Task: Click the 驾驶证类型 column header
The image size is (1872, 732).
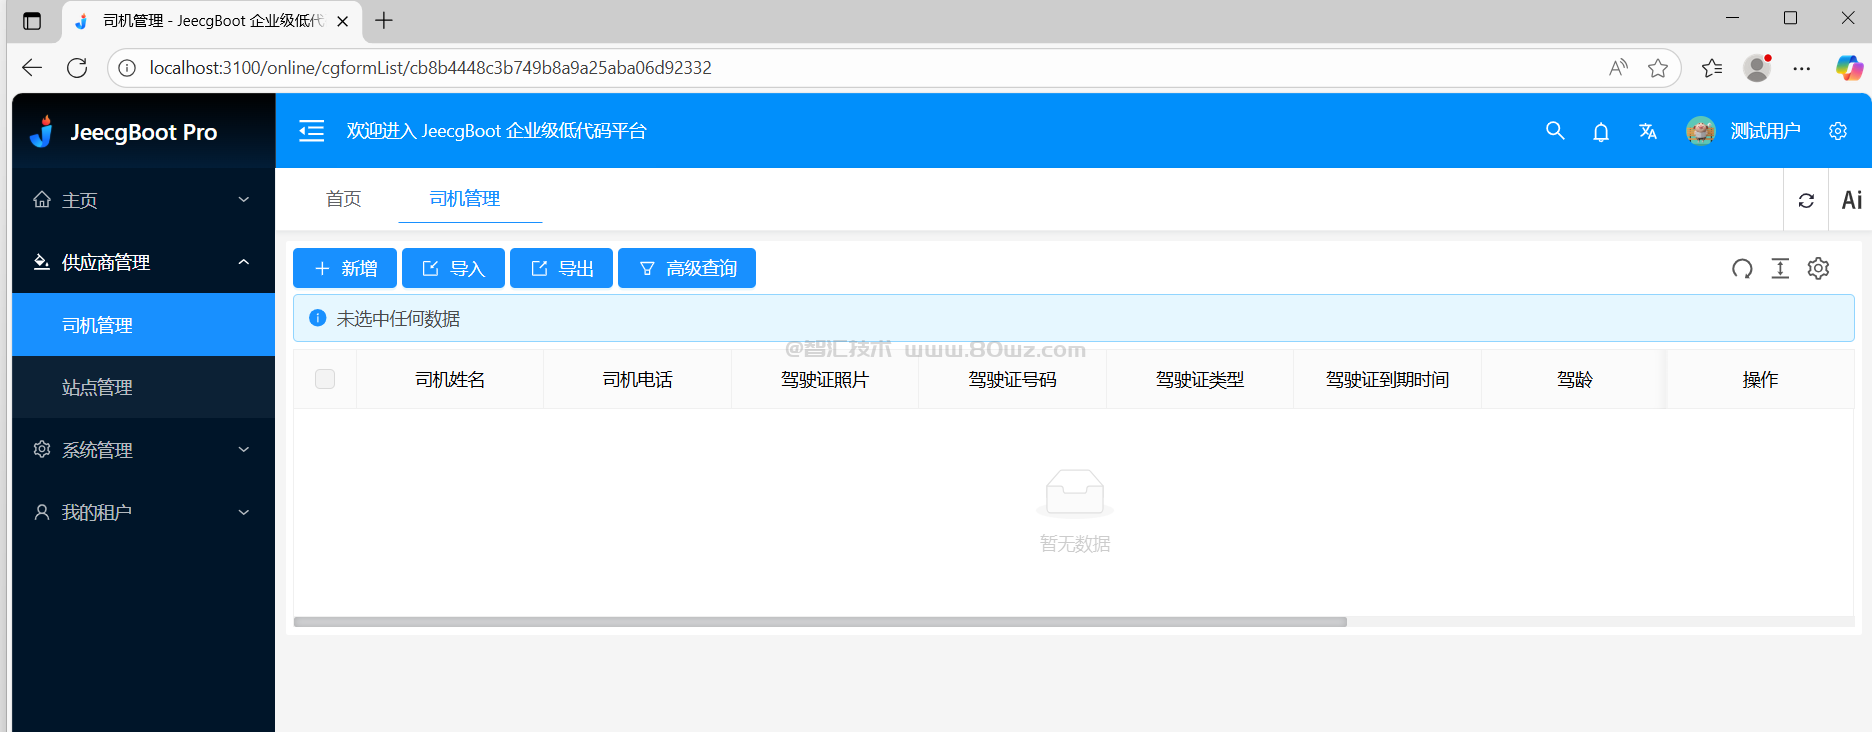Action: (x=1200, y=379)
